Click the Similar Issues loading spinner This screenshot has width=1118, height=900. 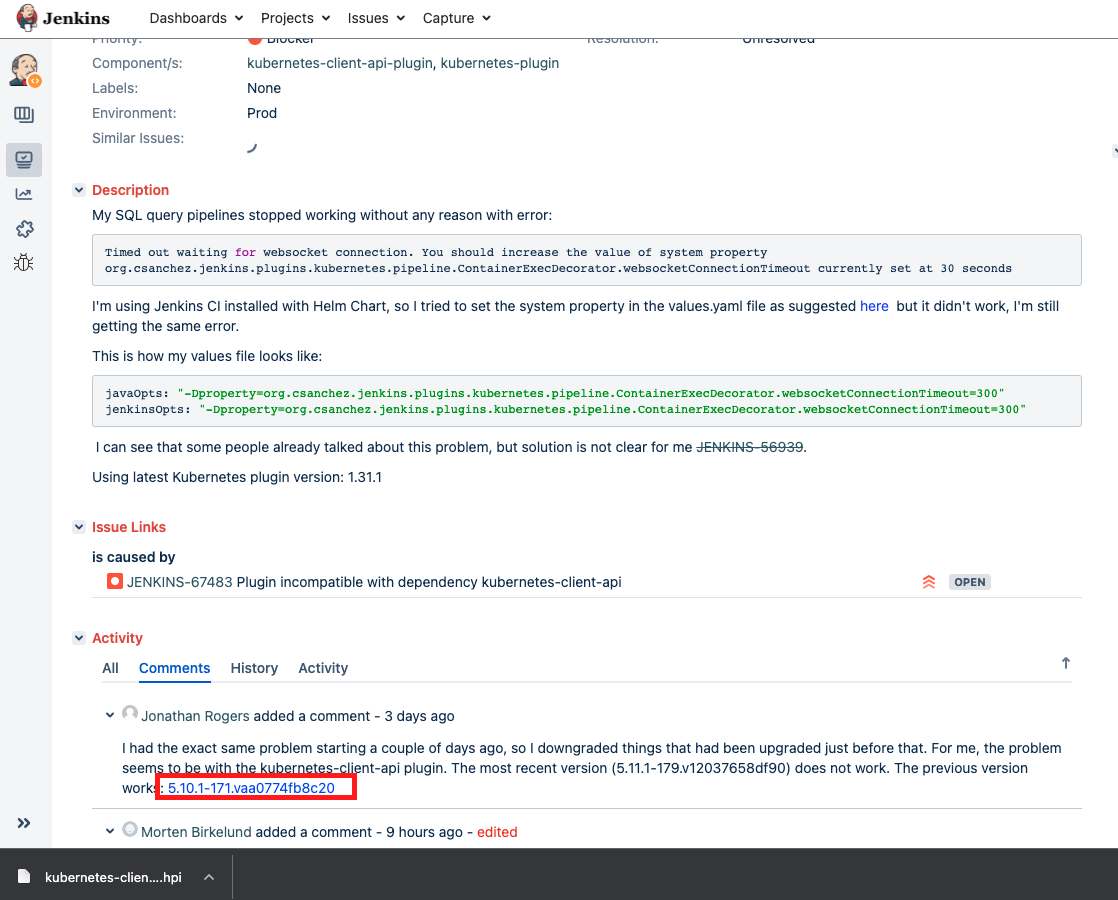coord(252,147)
